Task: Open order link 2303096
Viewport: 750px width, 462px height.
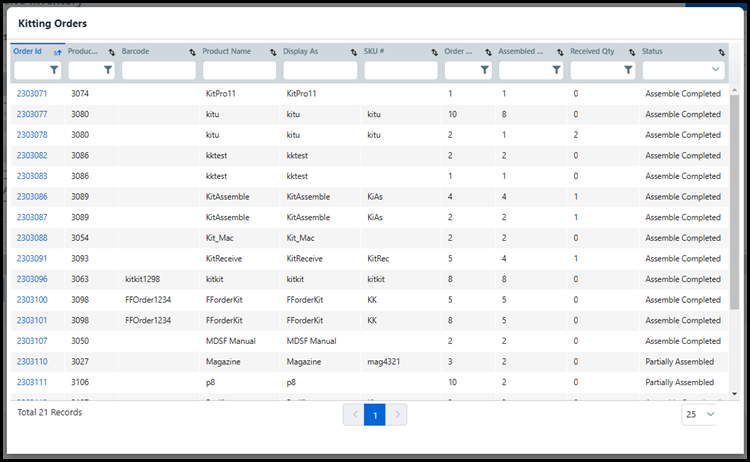Action: click(32, 279)
